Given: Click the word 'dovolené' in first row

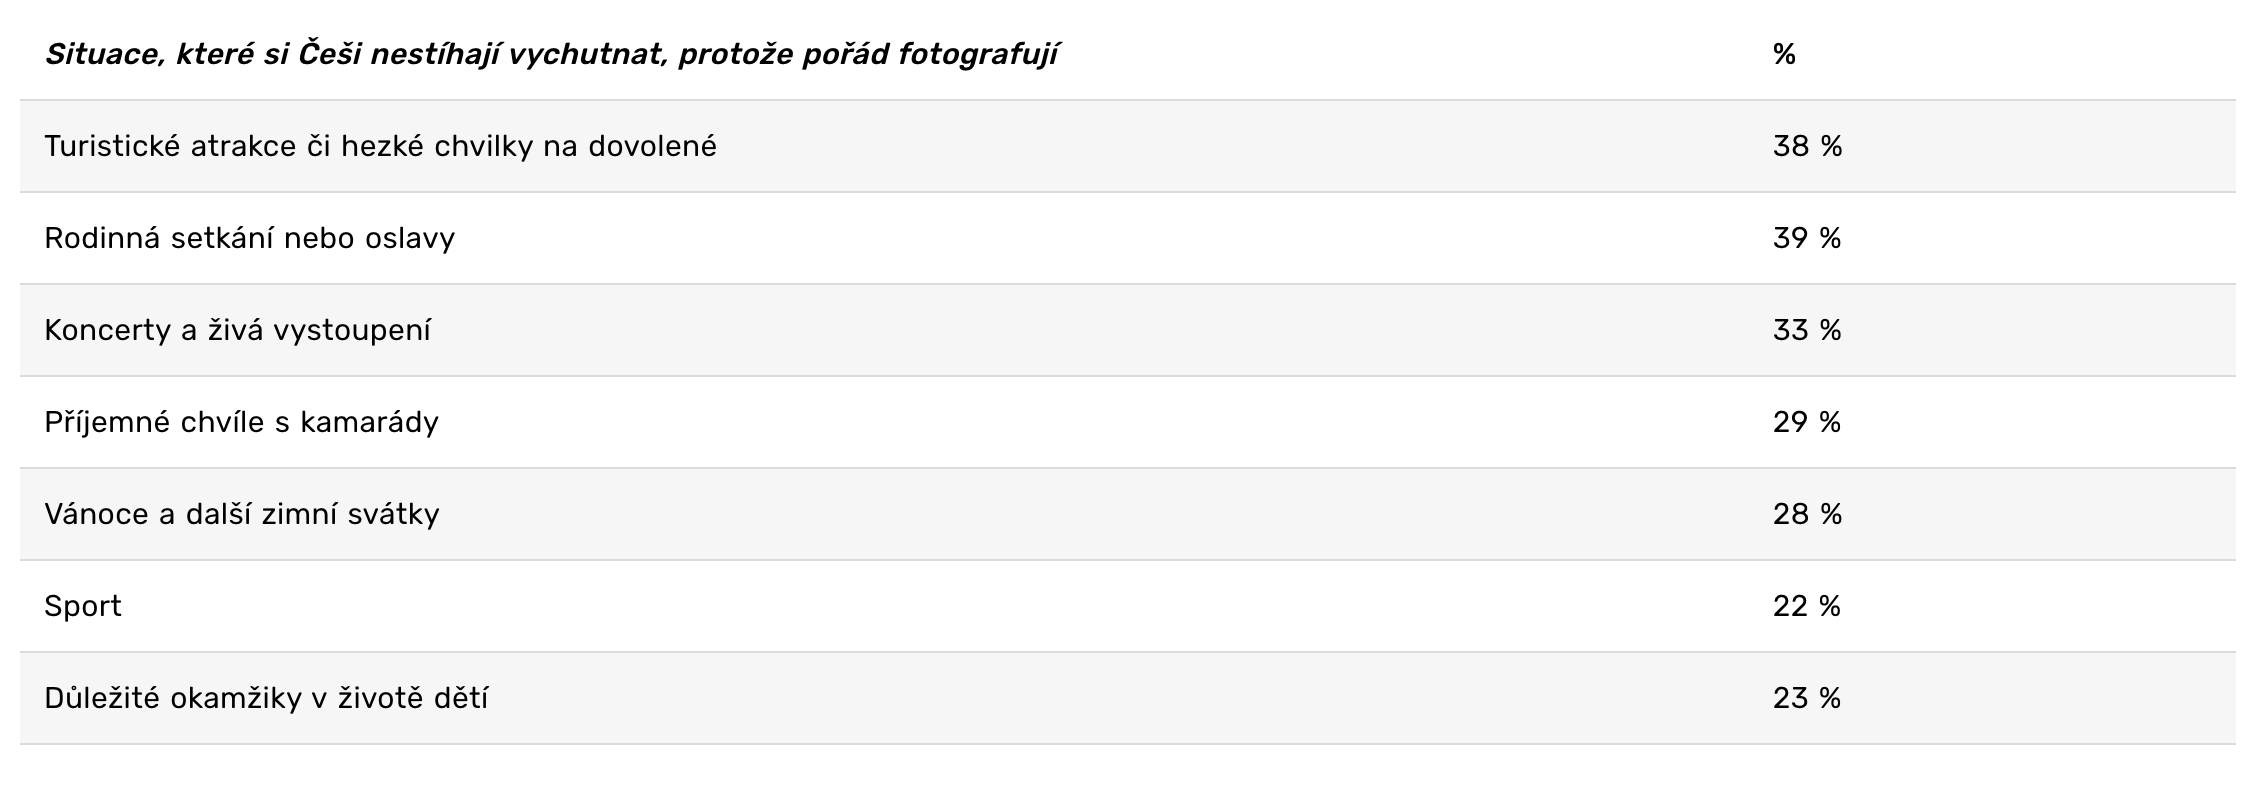Looking at the screenshot, I should click(652, 147).
